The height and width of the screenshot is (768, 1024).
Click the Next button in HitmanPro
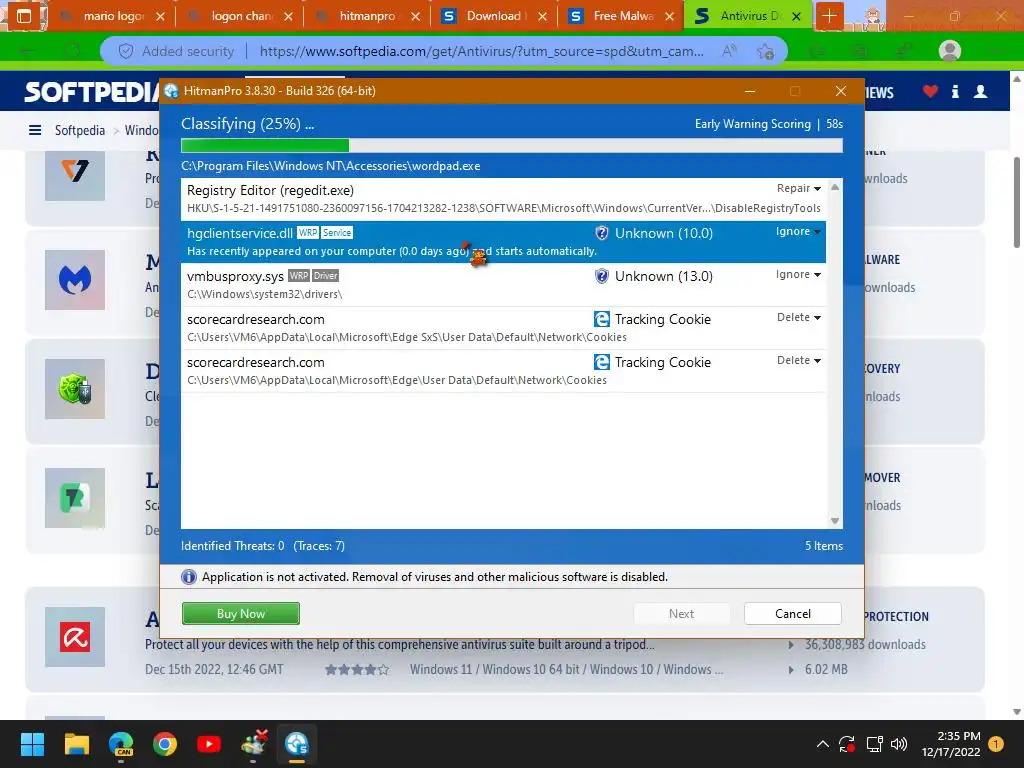coord(681,613)
